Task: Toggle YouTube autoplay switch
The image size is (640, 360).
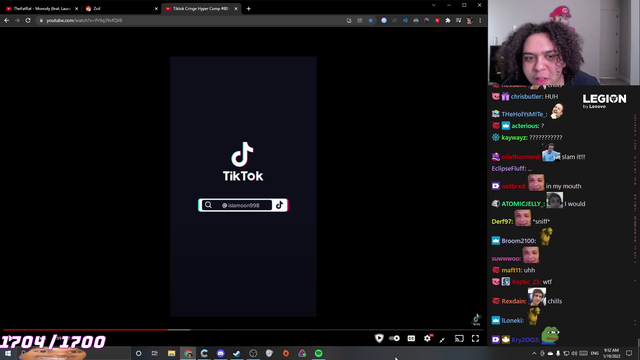Action: click(394, 338)
